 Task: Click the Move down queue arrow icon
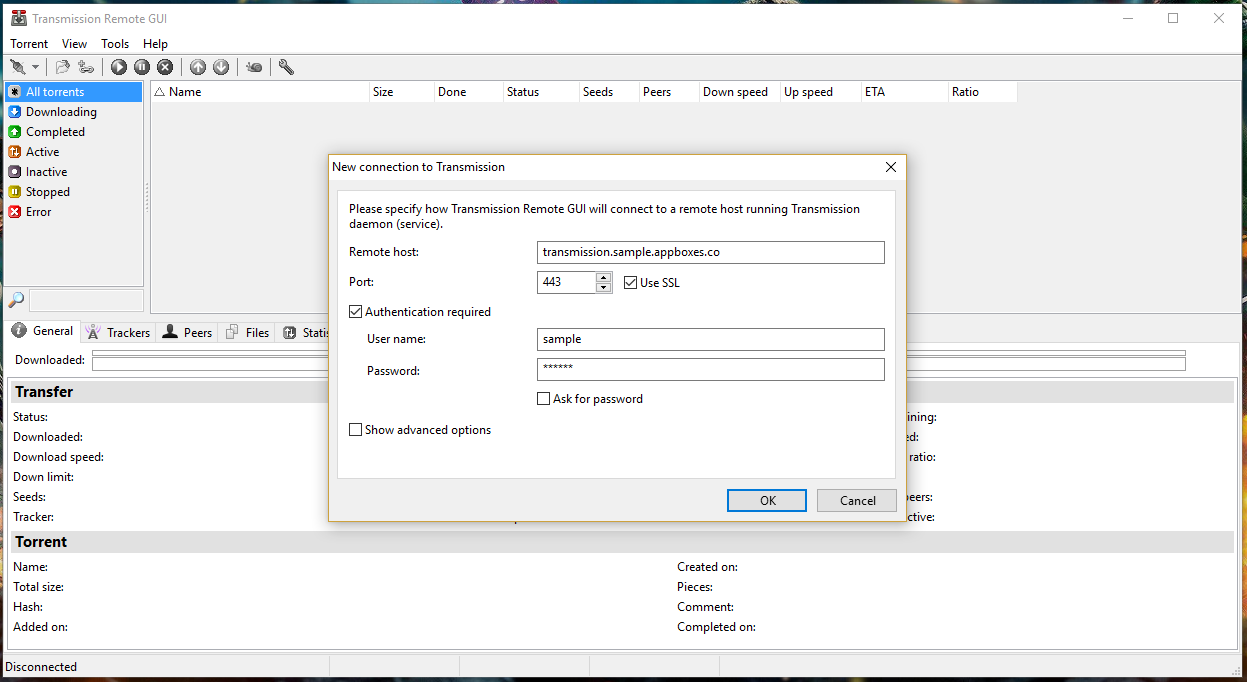click(x=221, y=67)
